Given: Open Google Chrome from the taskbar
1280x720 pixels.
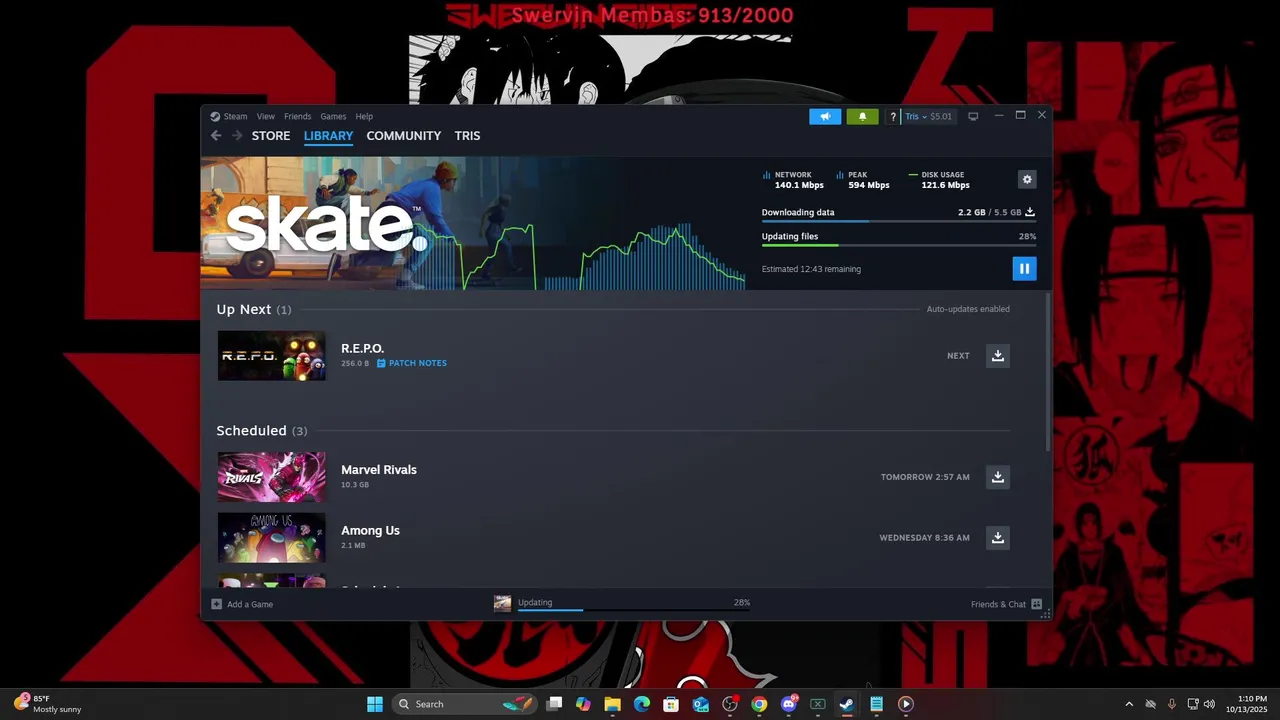Looking at the screenshot, I should [759, 704].
